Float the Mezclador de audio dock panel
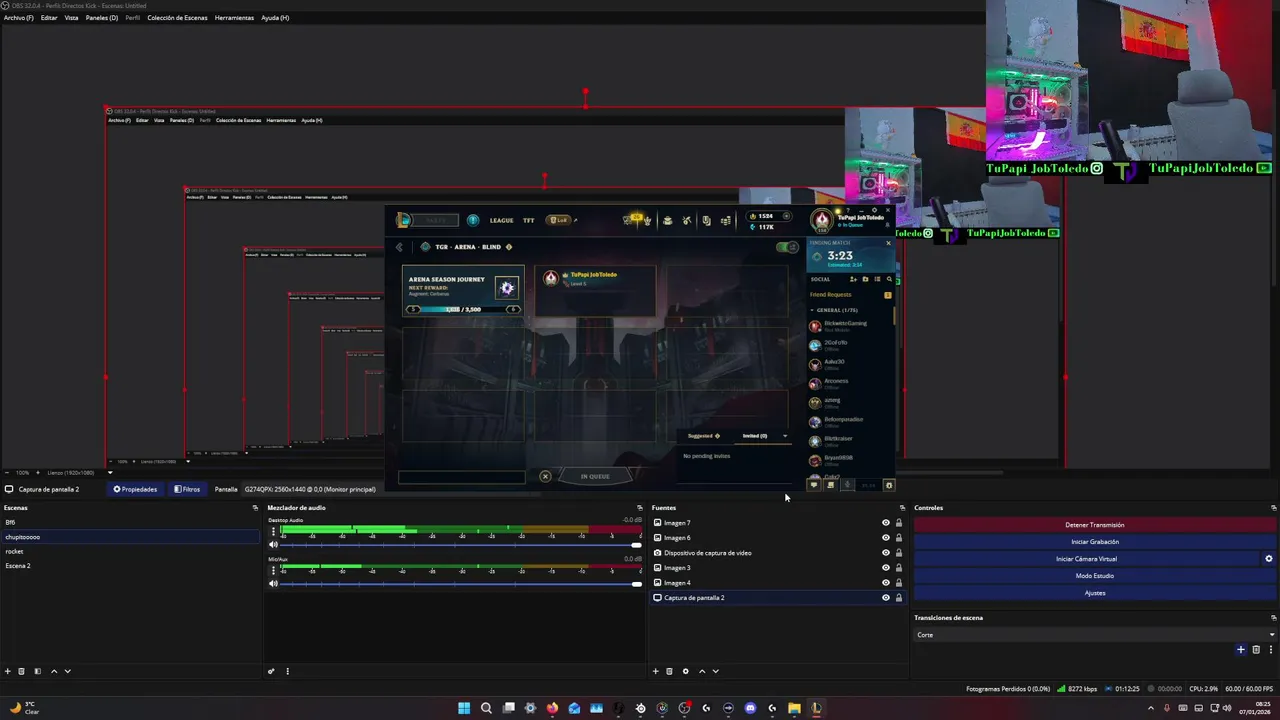This screenshot has height=720, width=1280. 640,508
